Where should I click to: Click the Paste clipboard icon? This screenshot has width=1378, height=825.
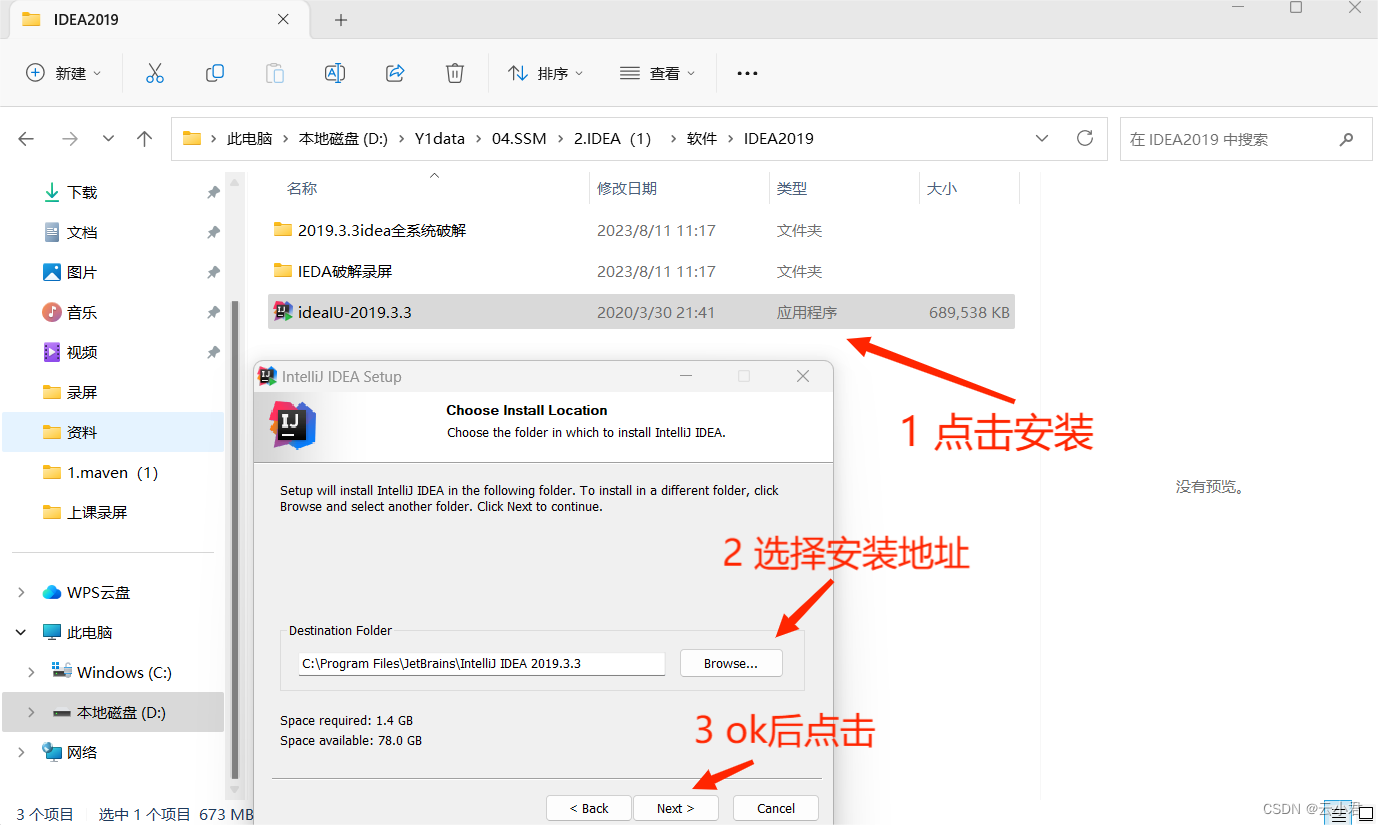click(x=274, y=73)
